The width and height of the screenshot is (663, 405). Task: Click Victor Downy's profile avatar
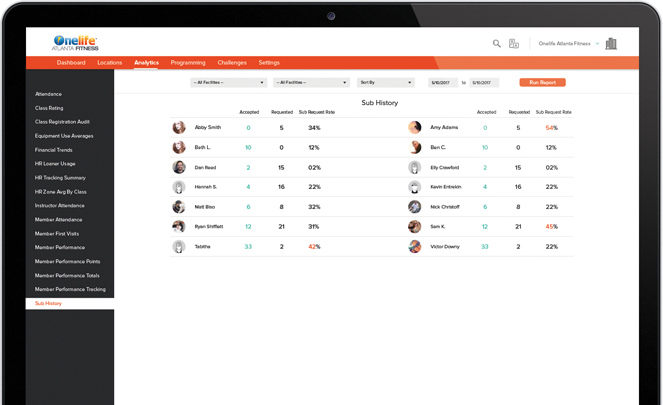point(415,246)
